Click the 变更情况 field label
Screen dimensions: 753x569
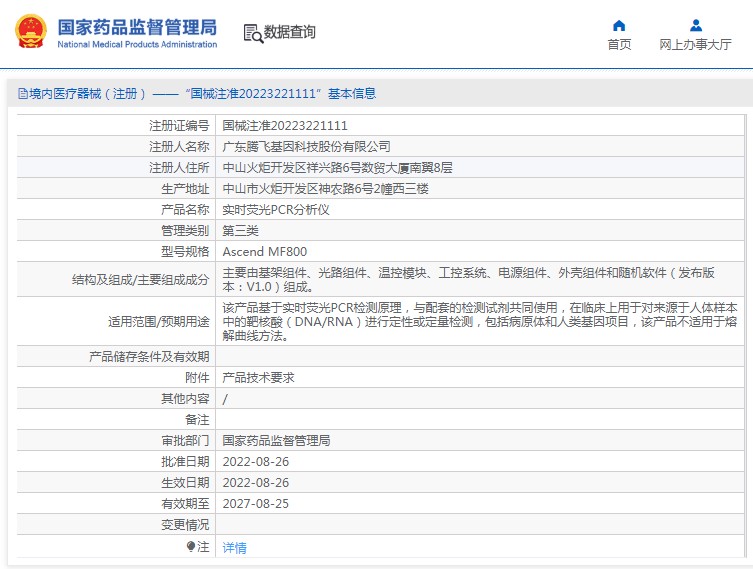point(185,525)
